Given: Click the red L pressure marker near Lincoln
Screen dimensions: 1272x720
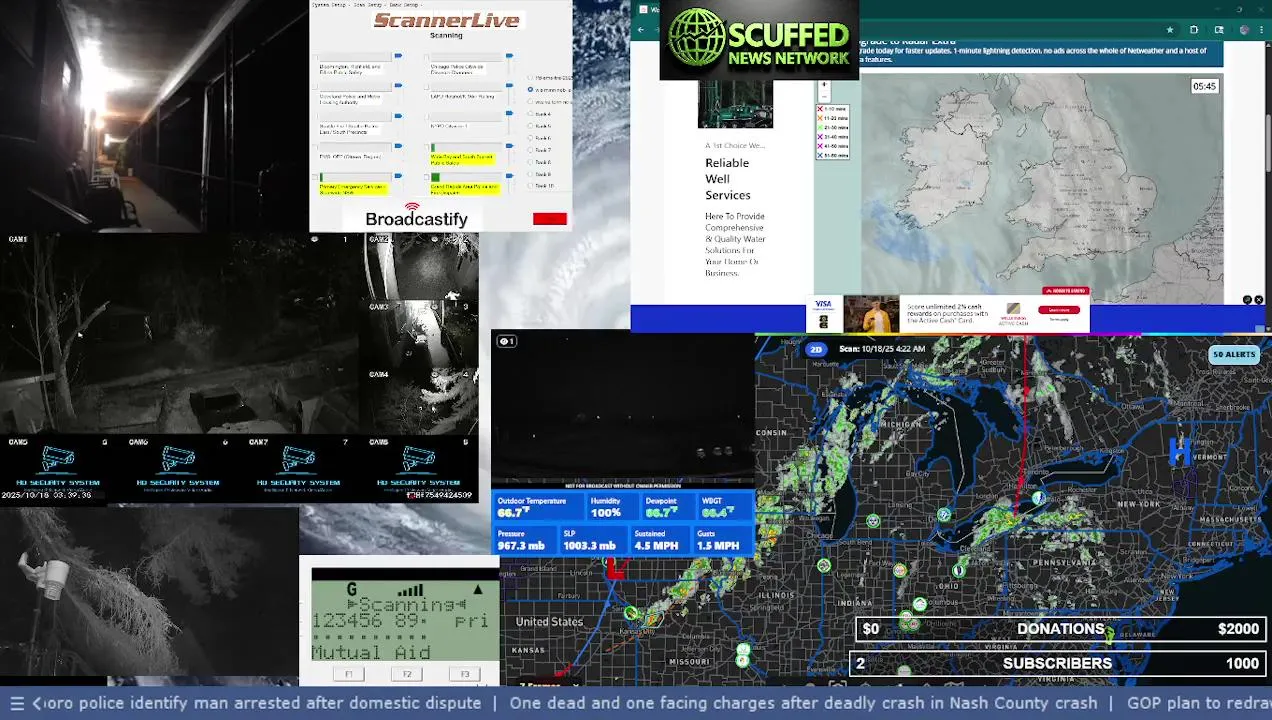Looking at the screenshot, I should 615,569.
